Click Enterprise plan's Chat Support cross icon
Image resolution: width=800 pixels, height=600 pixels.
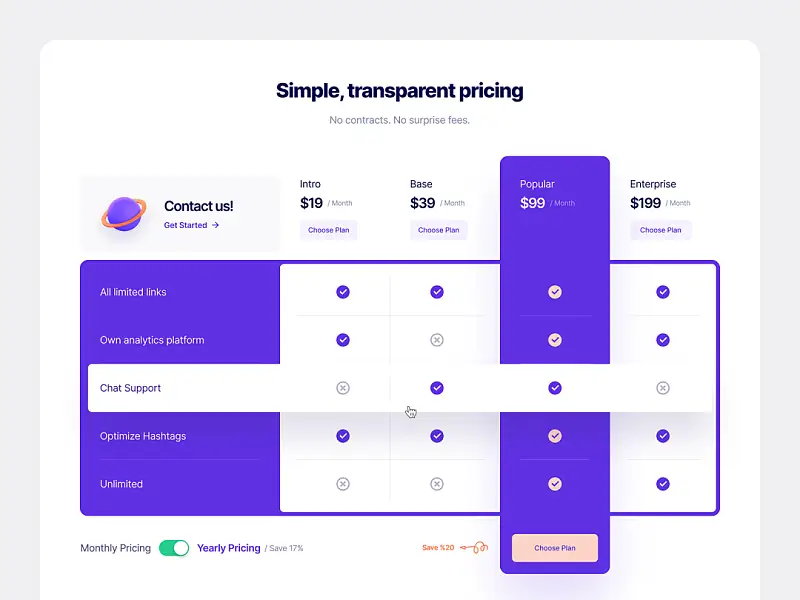click(x=663, y=388)
